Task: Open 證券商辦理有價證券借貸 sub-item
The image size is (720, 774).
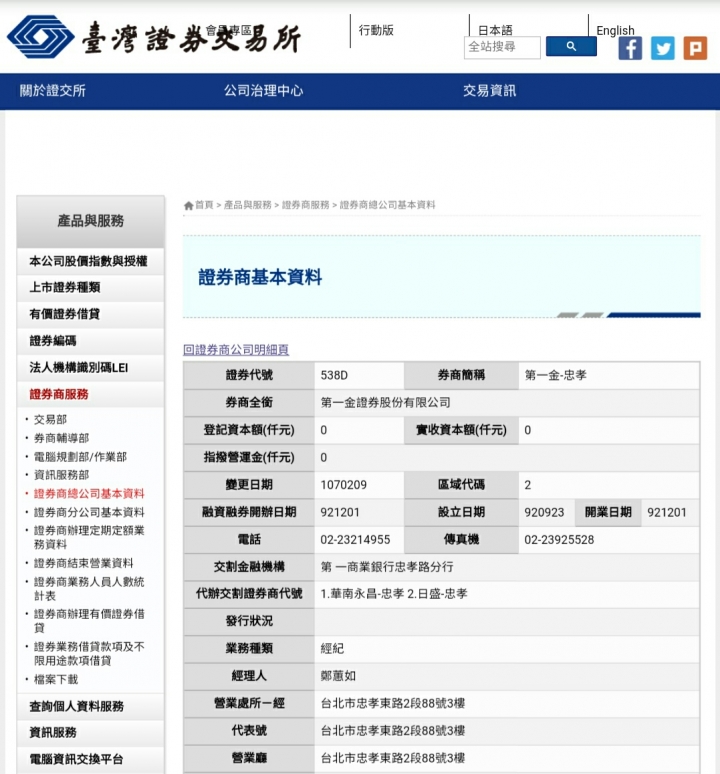Action: [x=89, y=621]
